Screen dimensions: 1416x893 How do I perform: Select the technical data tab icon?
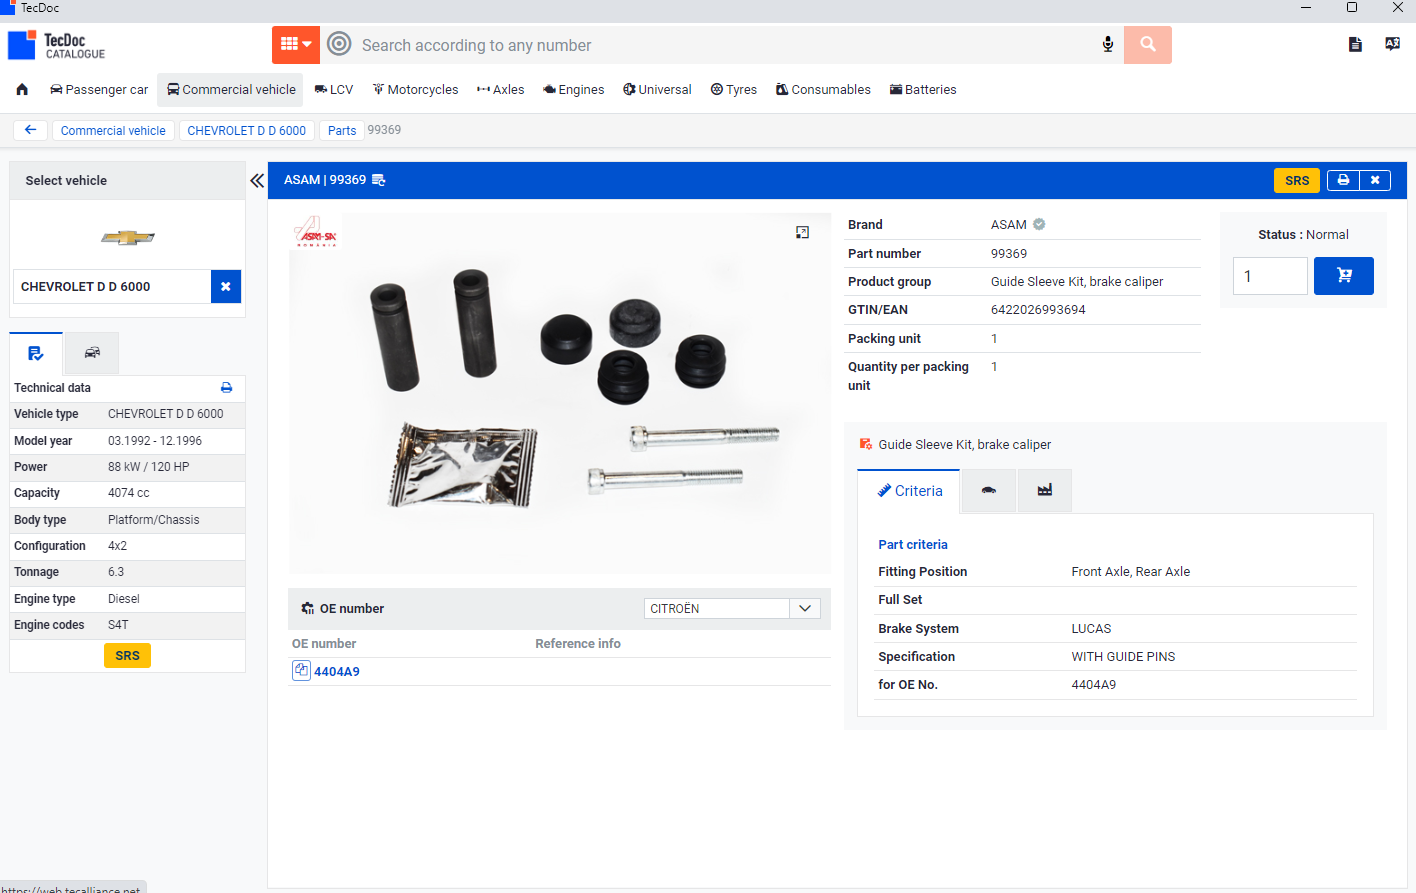[x=36, y=353]
